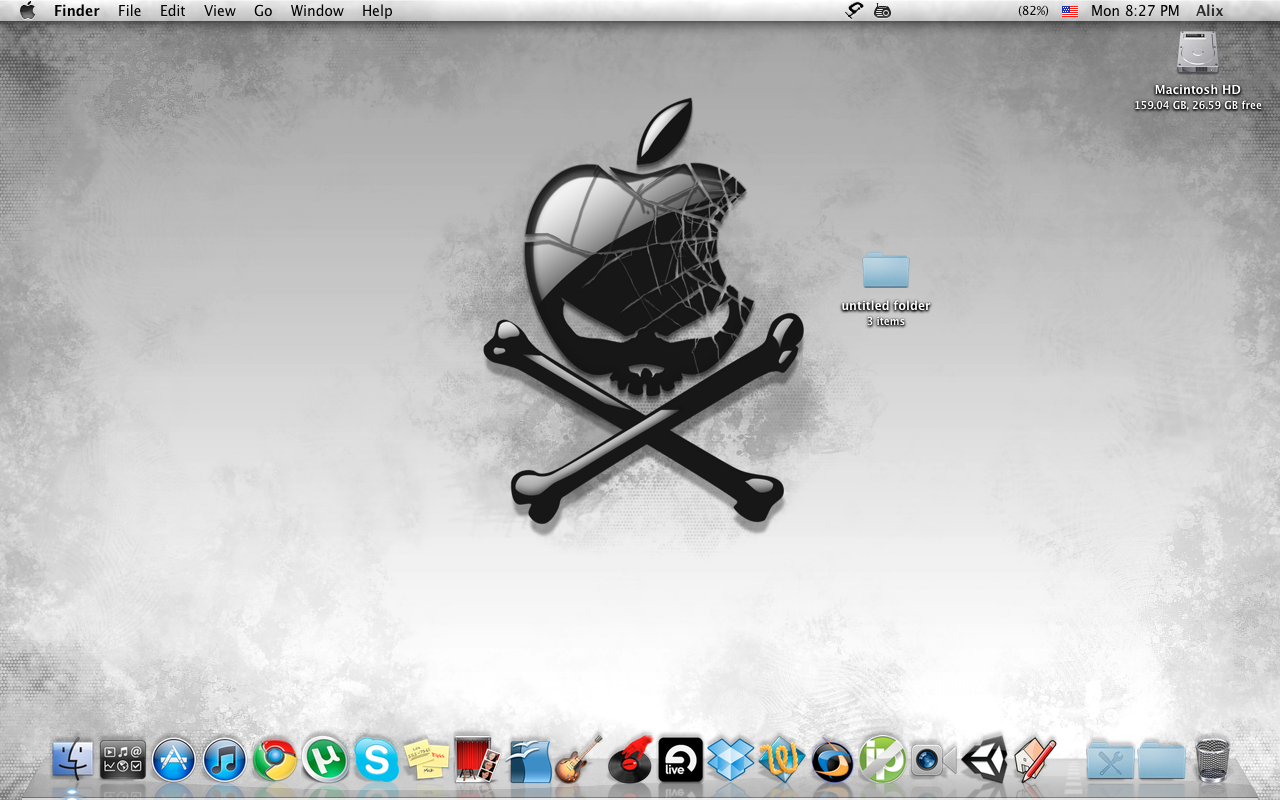Click the '3 items' text under folder

886,322
